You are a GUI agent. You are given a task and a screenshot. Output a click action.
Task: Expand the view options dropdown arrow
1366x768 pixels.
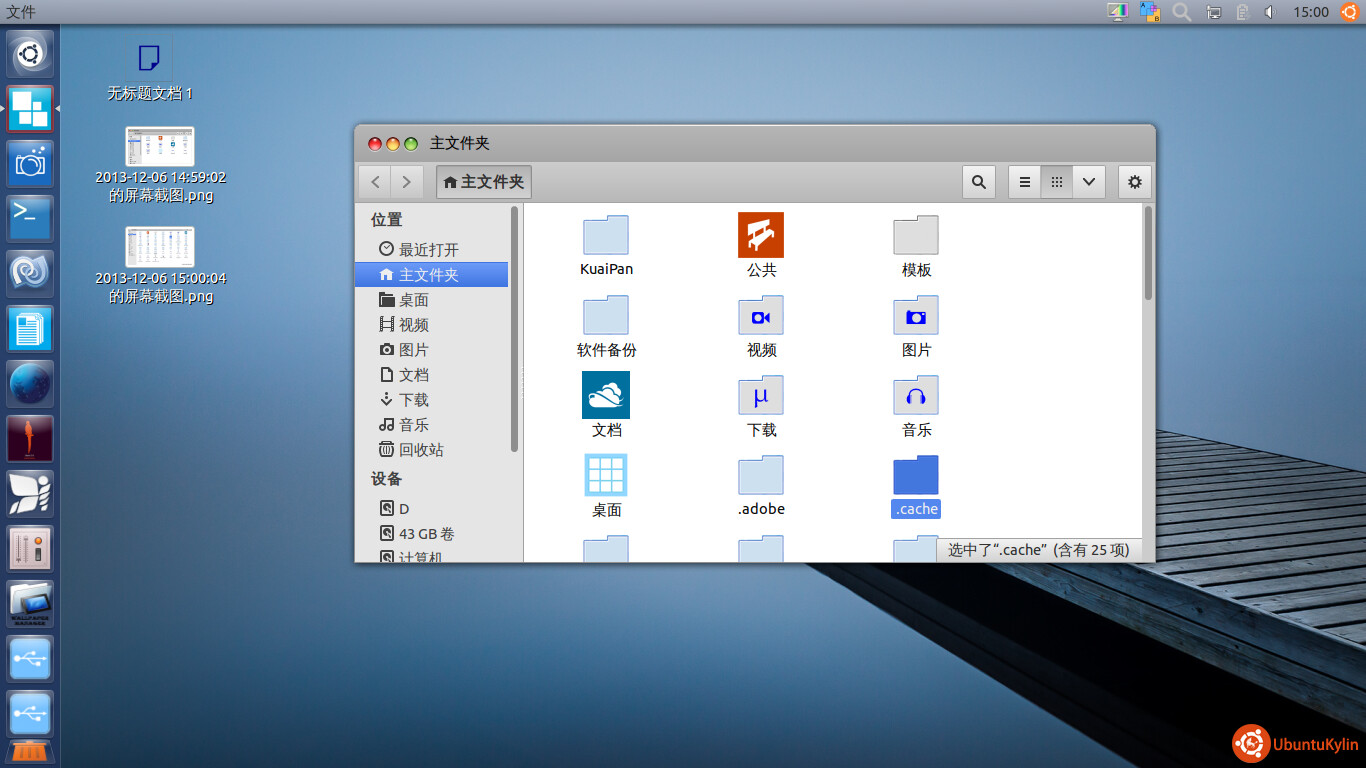tap(1088, 182)
